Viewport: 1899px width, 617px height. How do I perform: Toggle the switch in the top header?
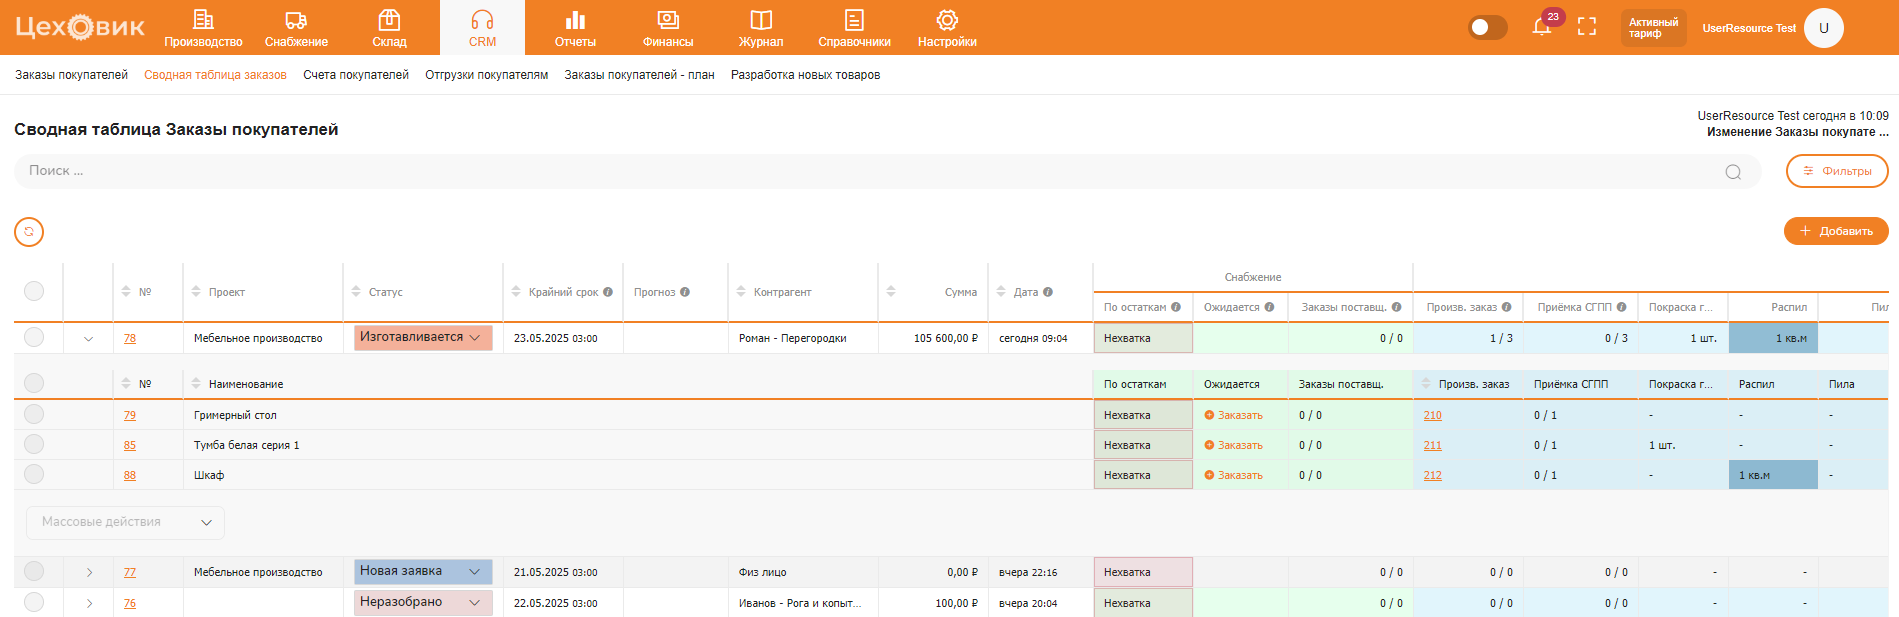[1487, 27]
